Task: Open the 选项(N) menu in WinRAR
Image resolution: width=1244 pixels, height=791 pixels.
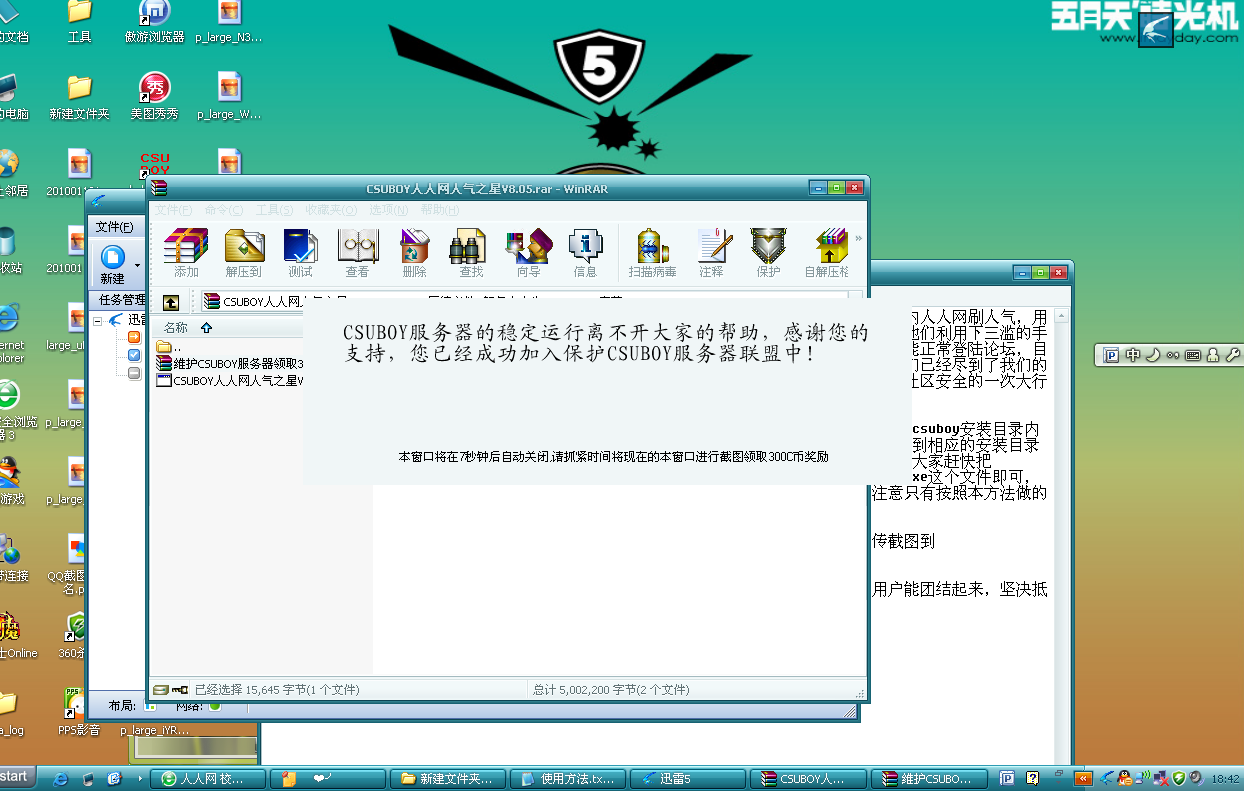Action: (x=389, y=210)
